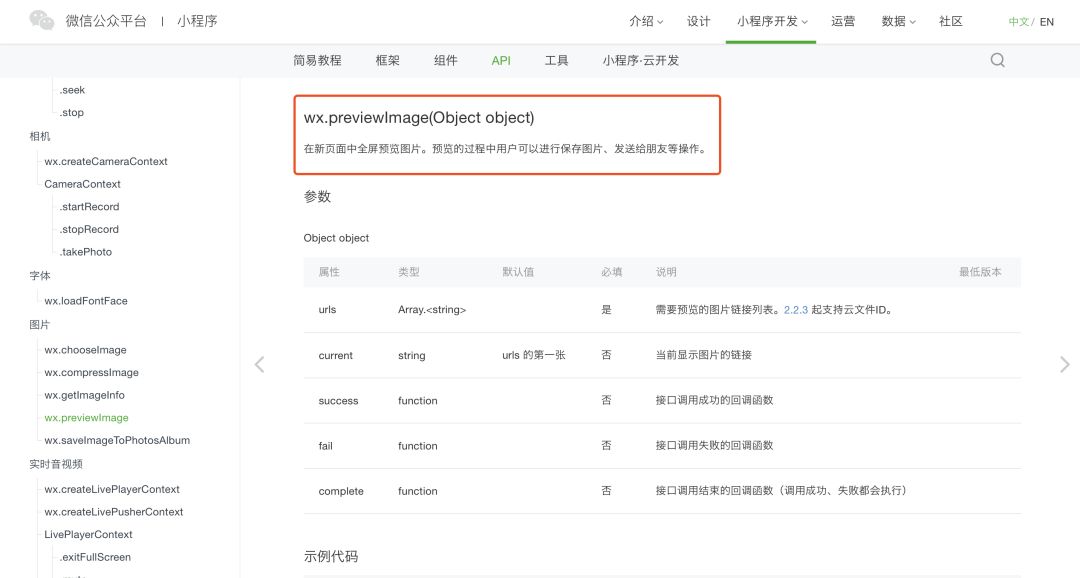Open the 社区 menu item
1080x578 pixels.
(x=951, y=21)
